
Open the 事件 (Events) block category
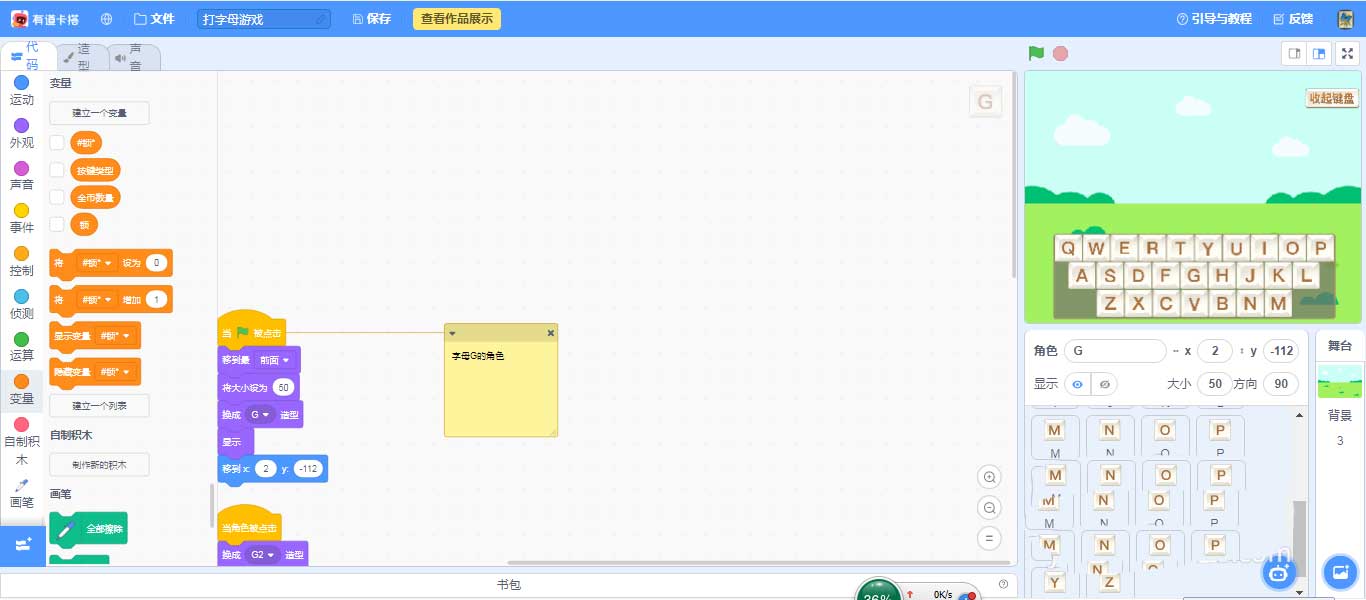(x=22, y=219)
